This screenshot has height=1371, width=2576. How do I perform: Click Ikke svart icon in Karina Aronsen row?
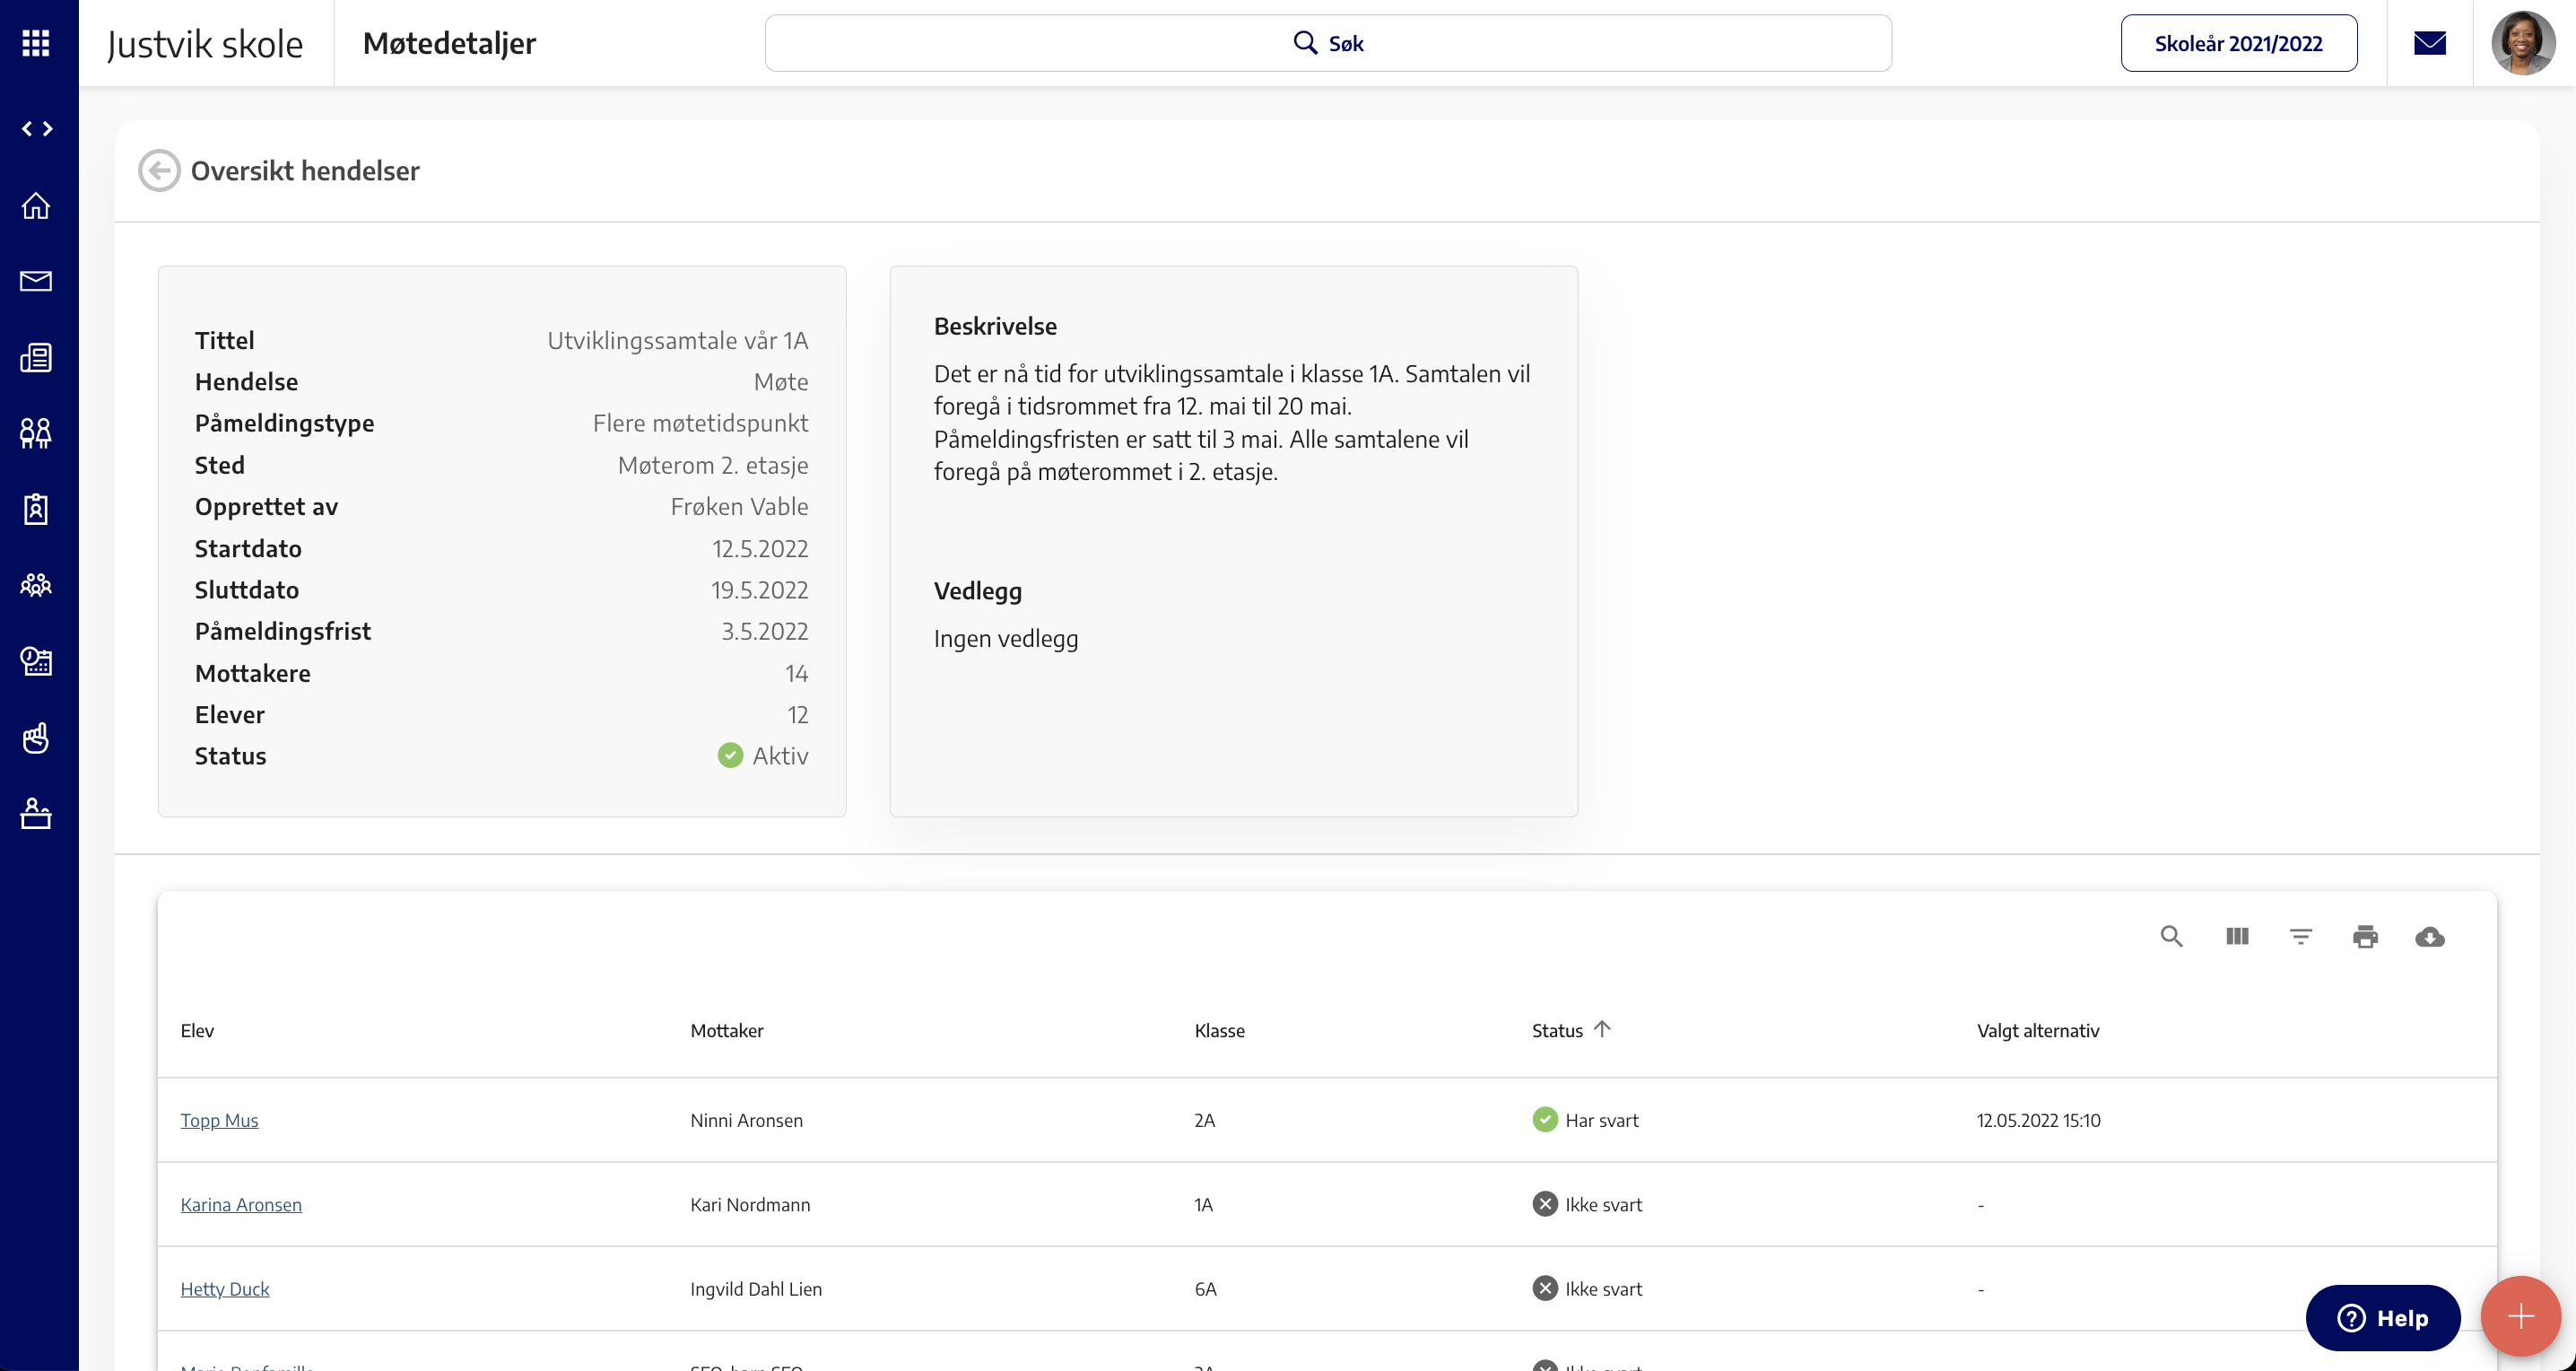(x=1545, y=1204)
